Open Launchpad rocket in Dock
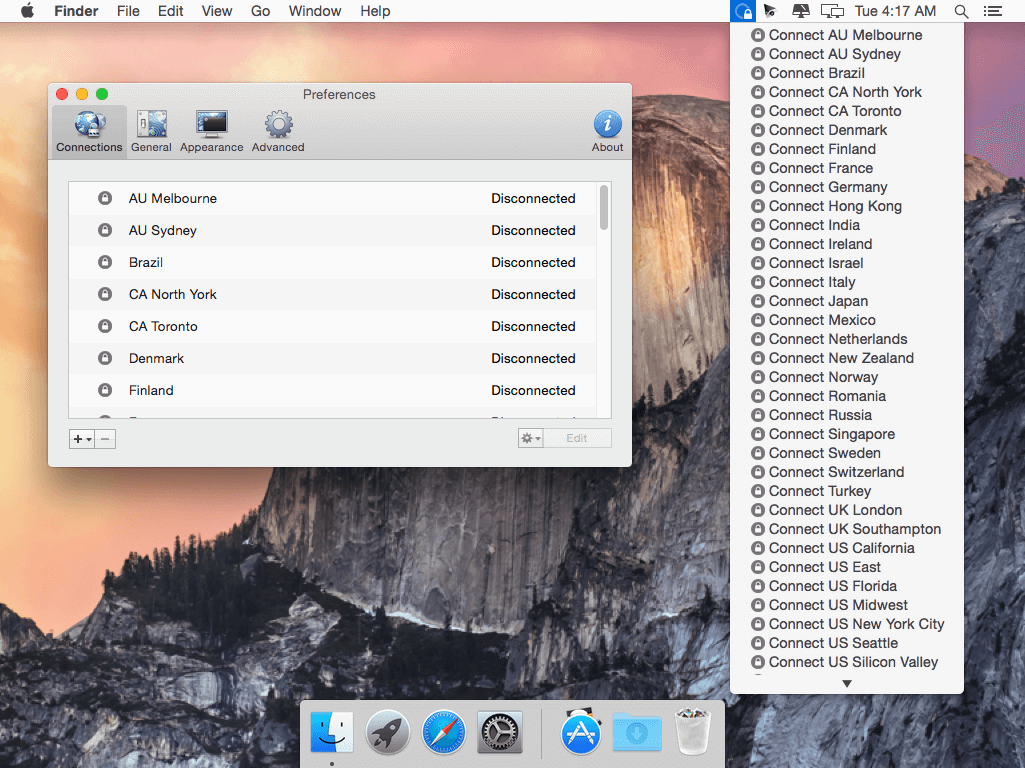 (388, 732)
